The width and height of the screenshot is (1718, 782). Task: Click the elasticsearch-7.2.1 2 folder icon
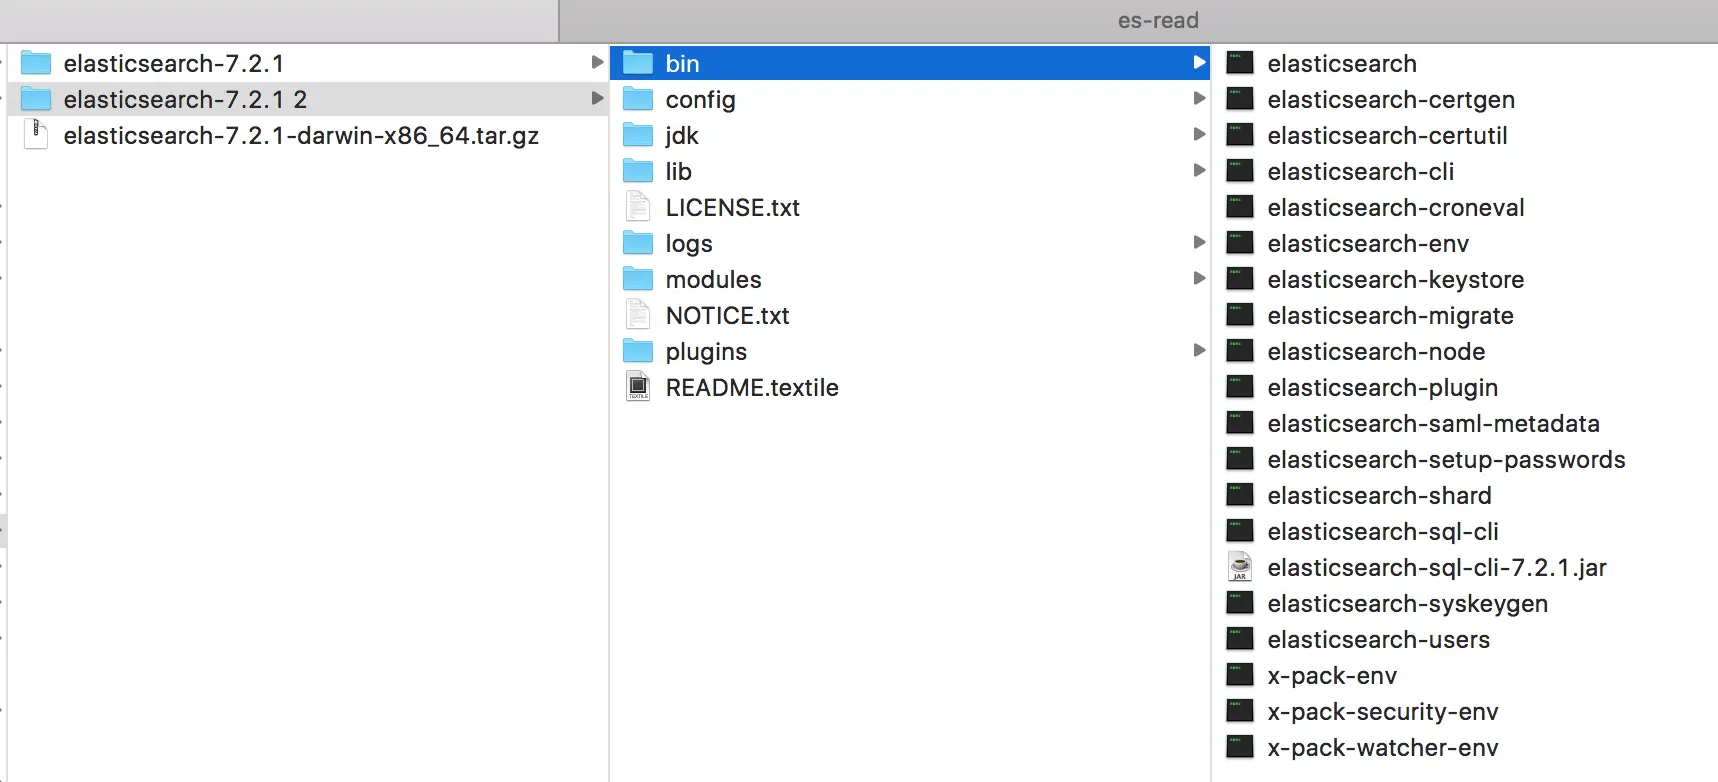pyautogui.click(x=36, y=99)
